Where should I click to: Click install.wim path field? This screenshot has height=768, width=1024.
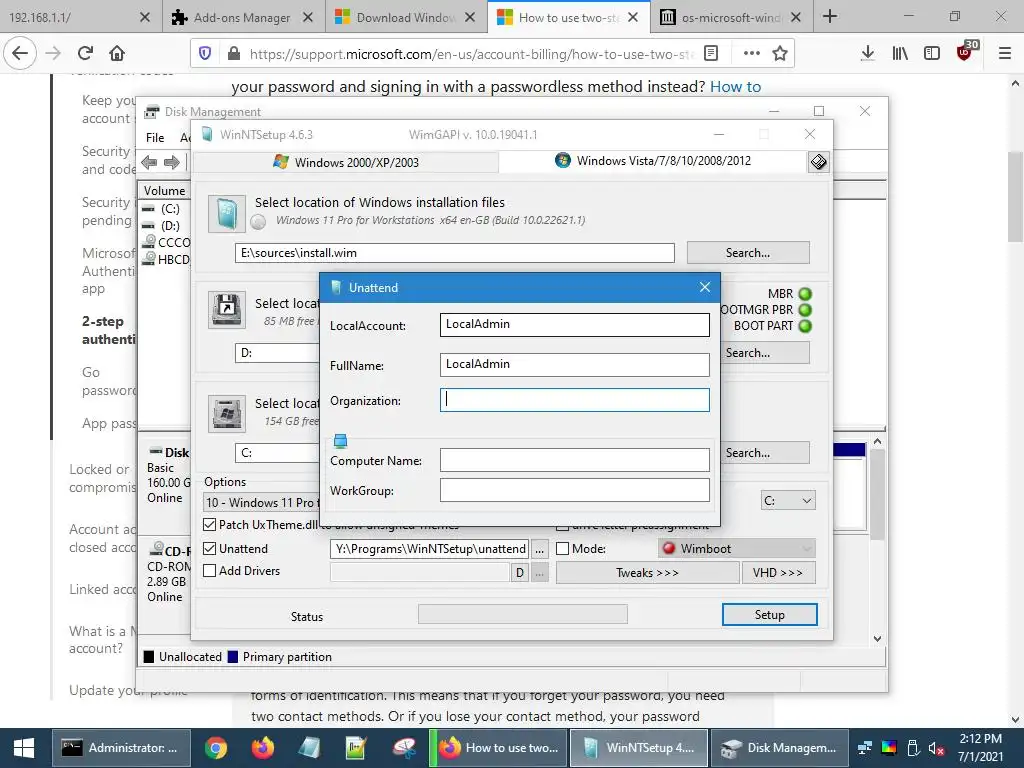click(455, 253)
